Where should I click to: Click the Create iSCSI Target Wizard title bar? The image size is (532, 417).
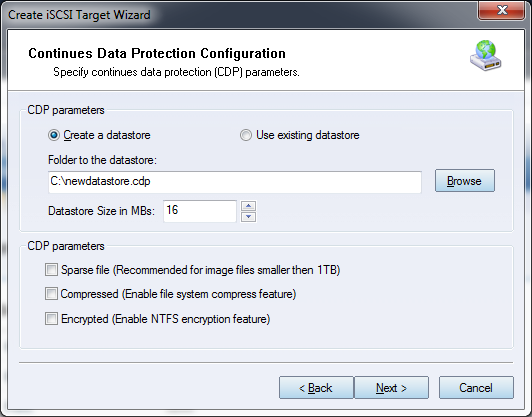pyautogui.click(x=238, y=15)
